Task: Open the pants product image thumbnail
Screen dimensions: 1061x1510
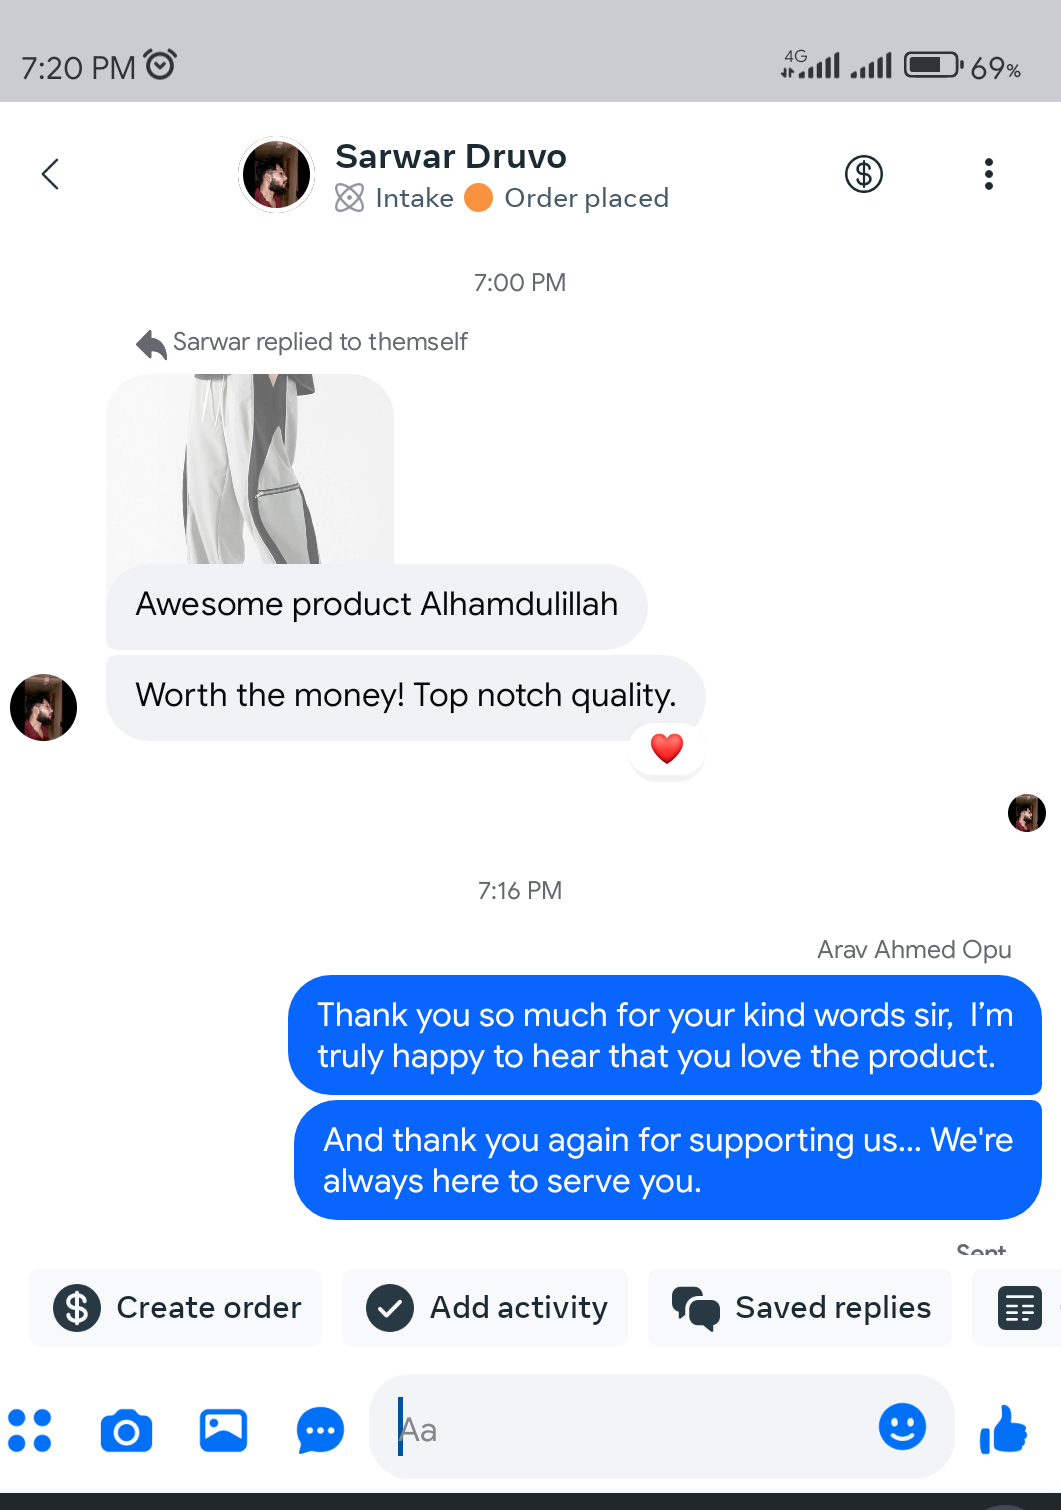Action: (x=250, y=468)
